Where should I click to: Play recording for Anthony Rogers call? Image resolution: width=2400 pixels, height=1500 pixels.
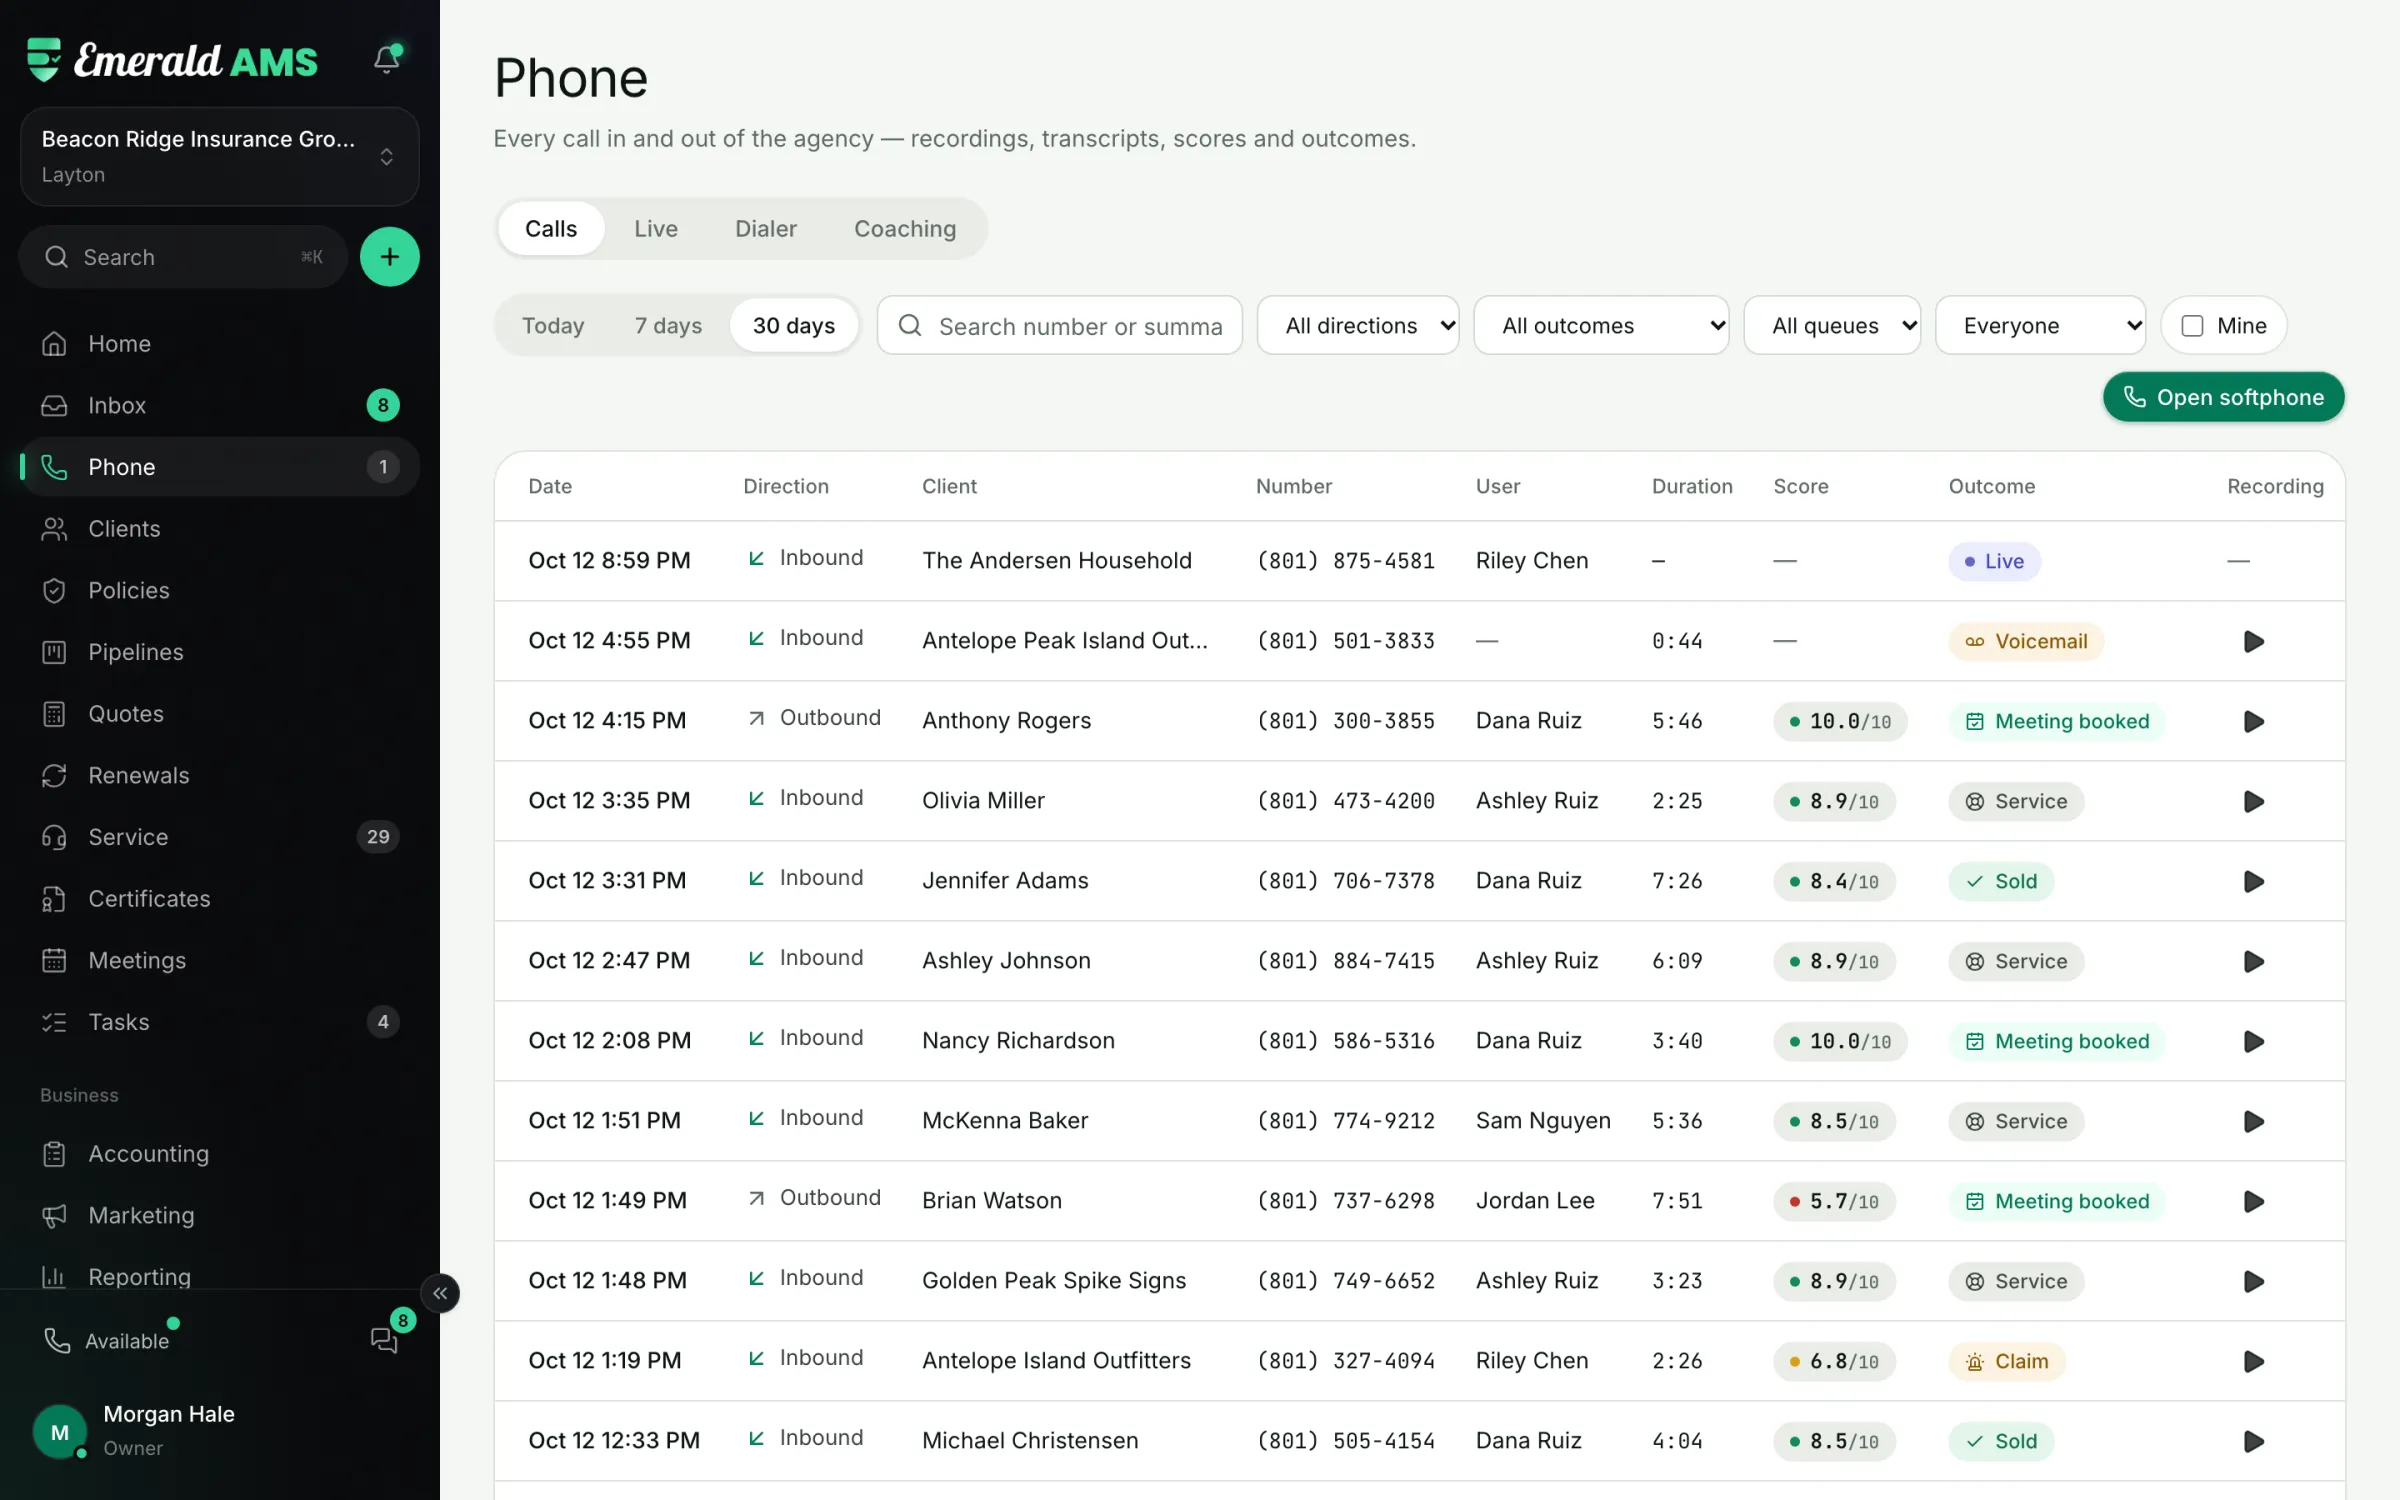pyautogui.click(x=2253, y=721)
